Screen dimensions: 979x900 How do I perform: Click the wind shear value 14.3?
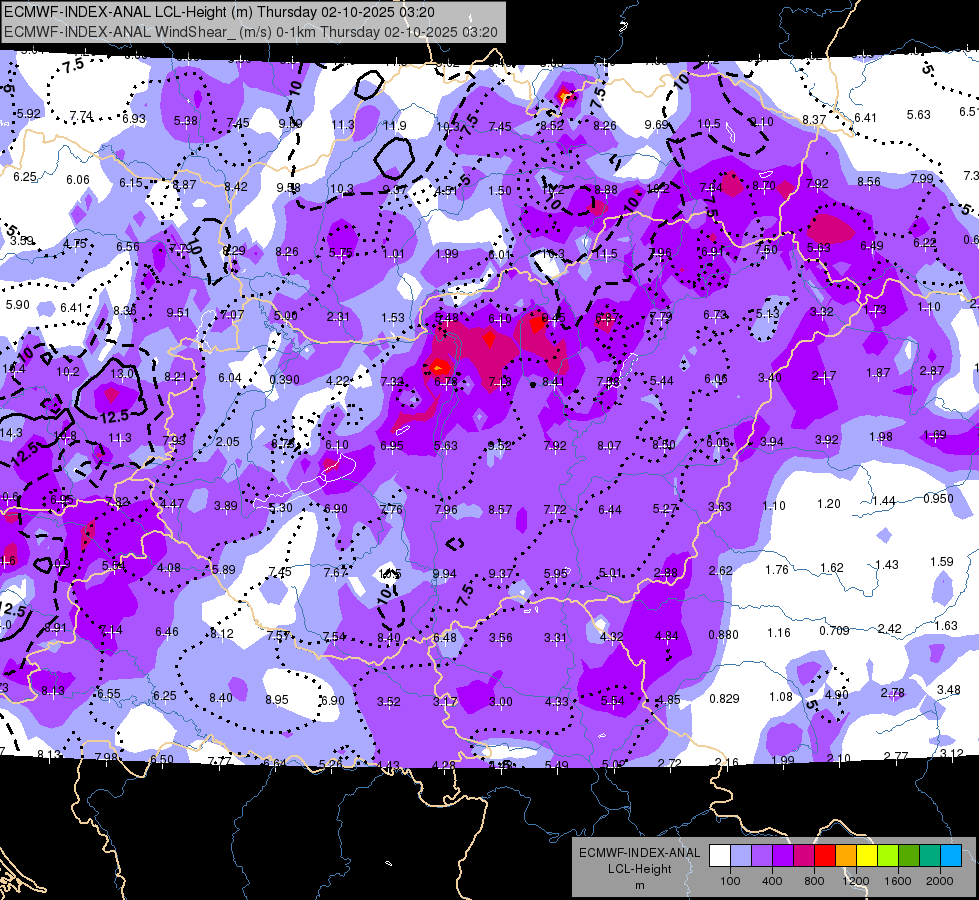tap(11, 433)
